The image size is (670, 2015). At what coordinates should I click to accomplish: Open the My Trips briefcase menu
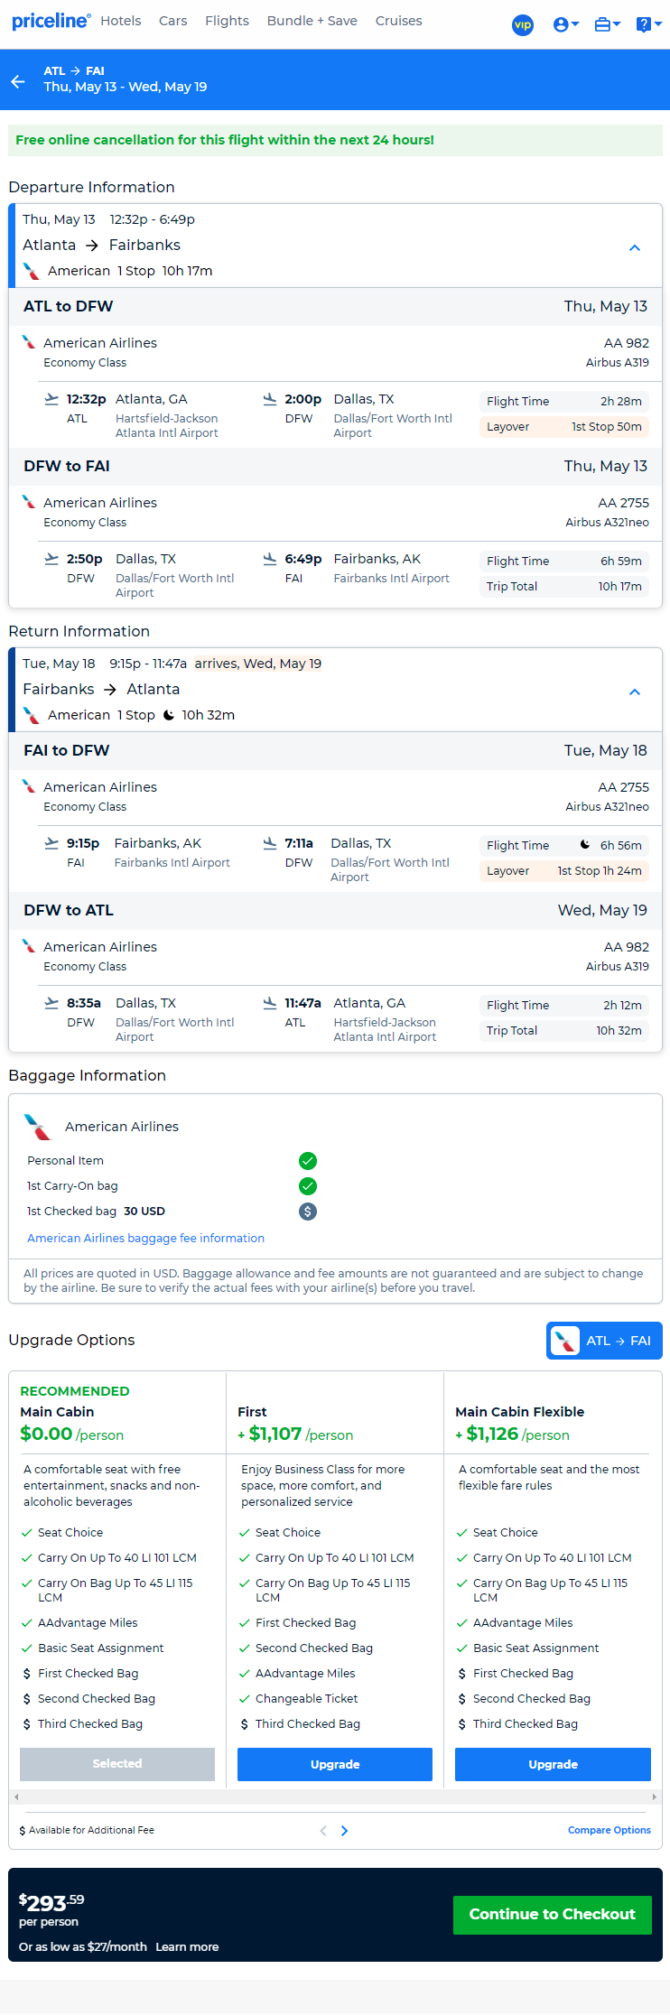pos(607,25)
